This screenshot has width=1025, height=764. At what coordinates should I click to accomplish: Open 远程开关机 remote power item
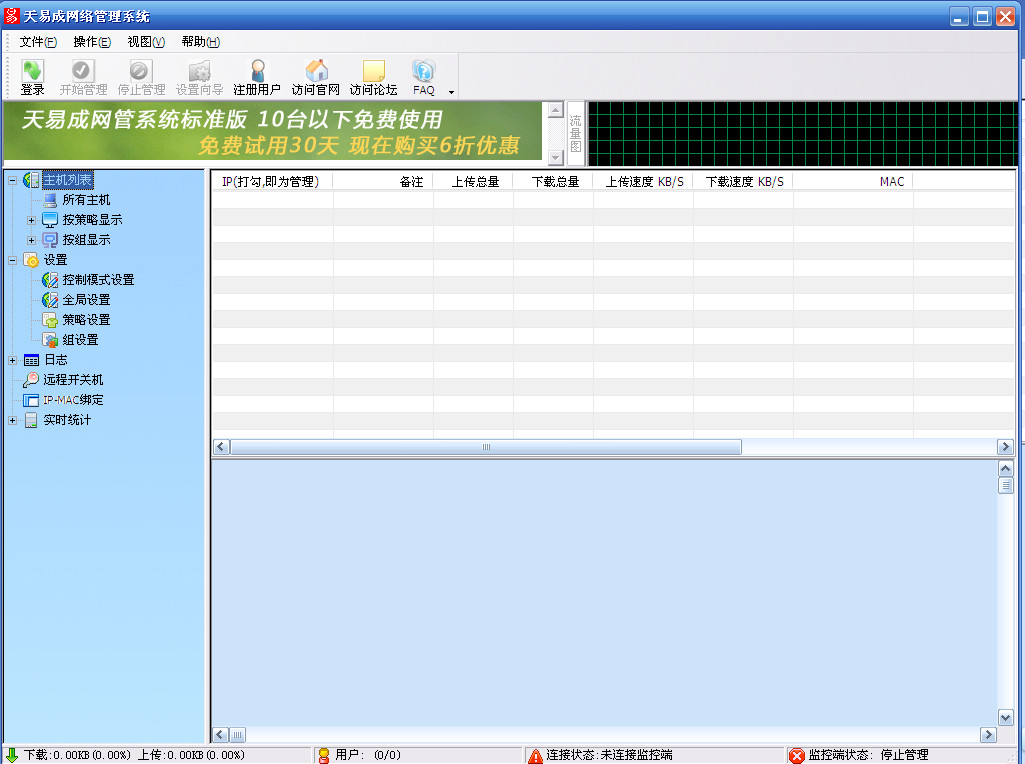tap(72, 380)
